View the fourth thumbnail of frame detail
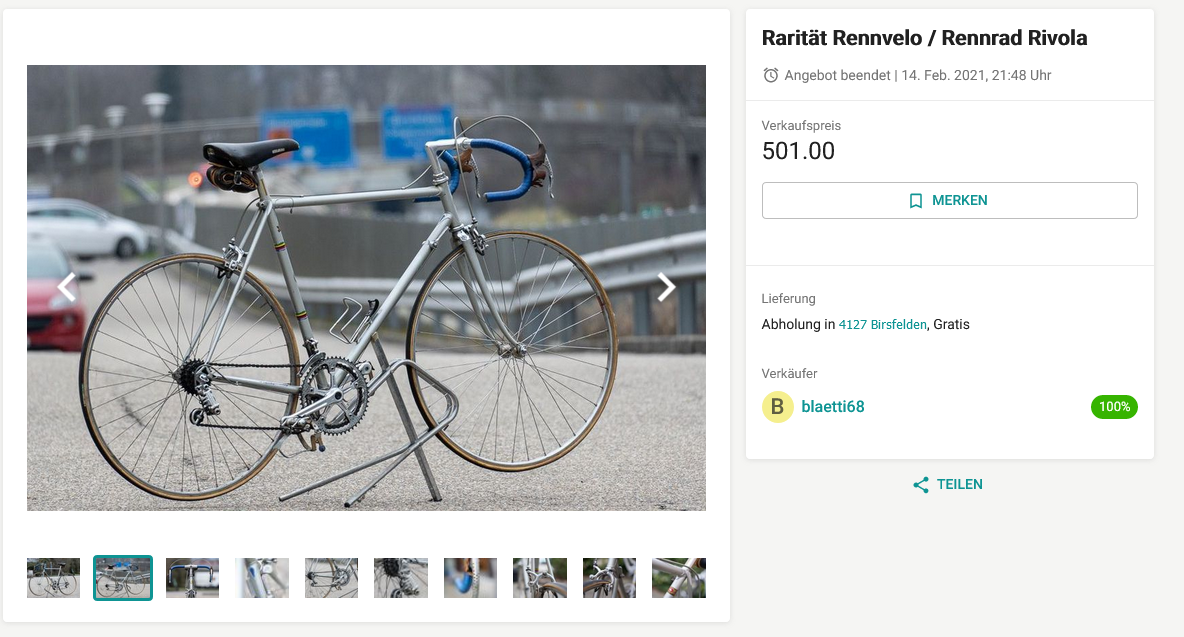Screen dimensions: 1184x637 tap(262, 578)
